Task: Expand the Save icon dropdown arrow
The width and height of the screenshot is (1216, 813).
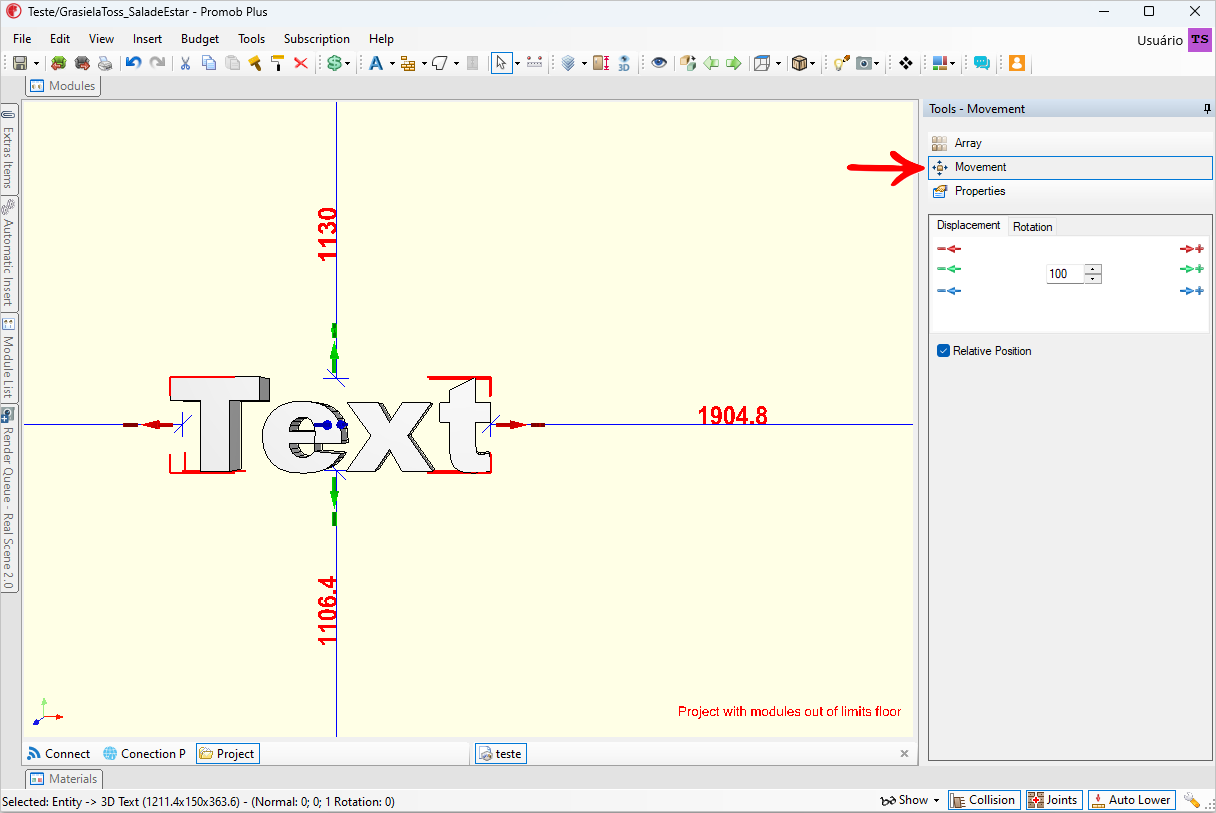Action: pyautogui.click(x=35, y=63)
